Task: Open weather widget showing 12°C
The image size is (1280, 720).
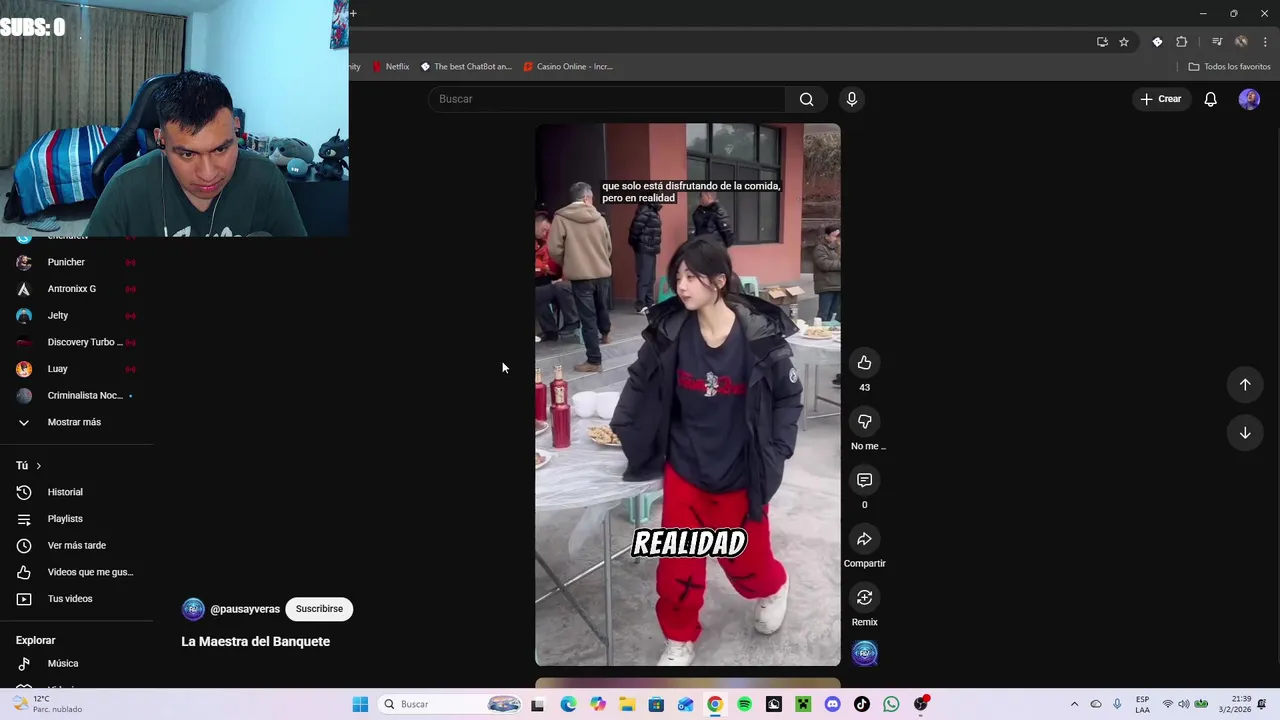Action: tap(45, 704)
